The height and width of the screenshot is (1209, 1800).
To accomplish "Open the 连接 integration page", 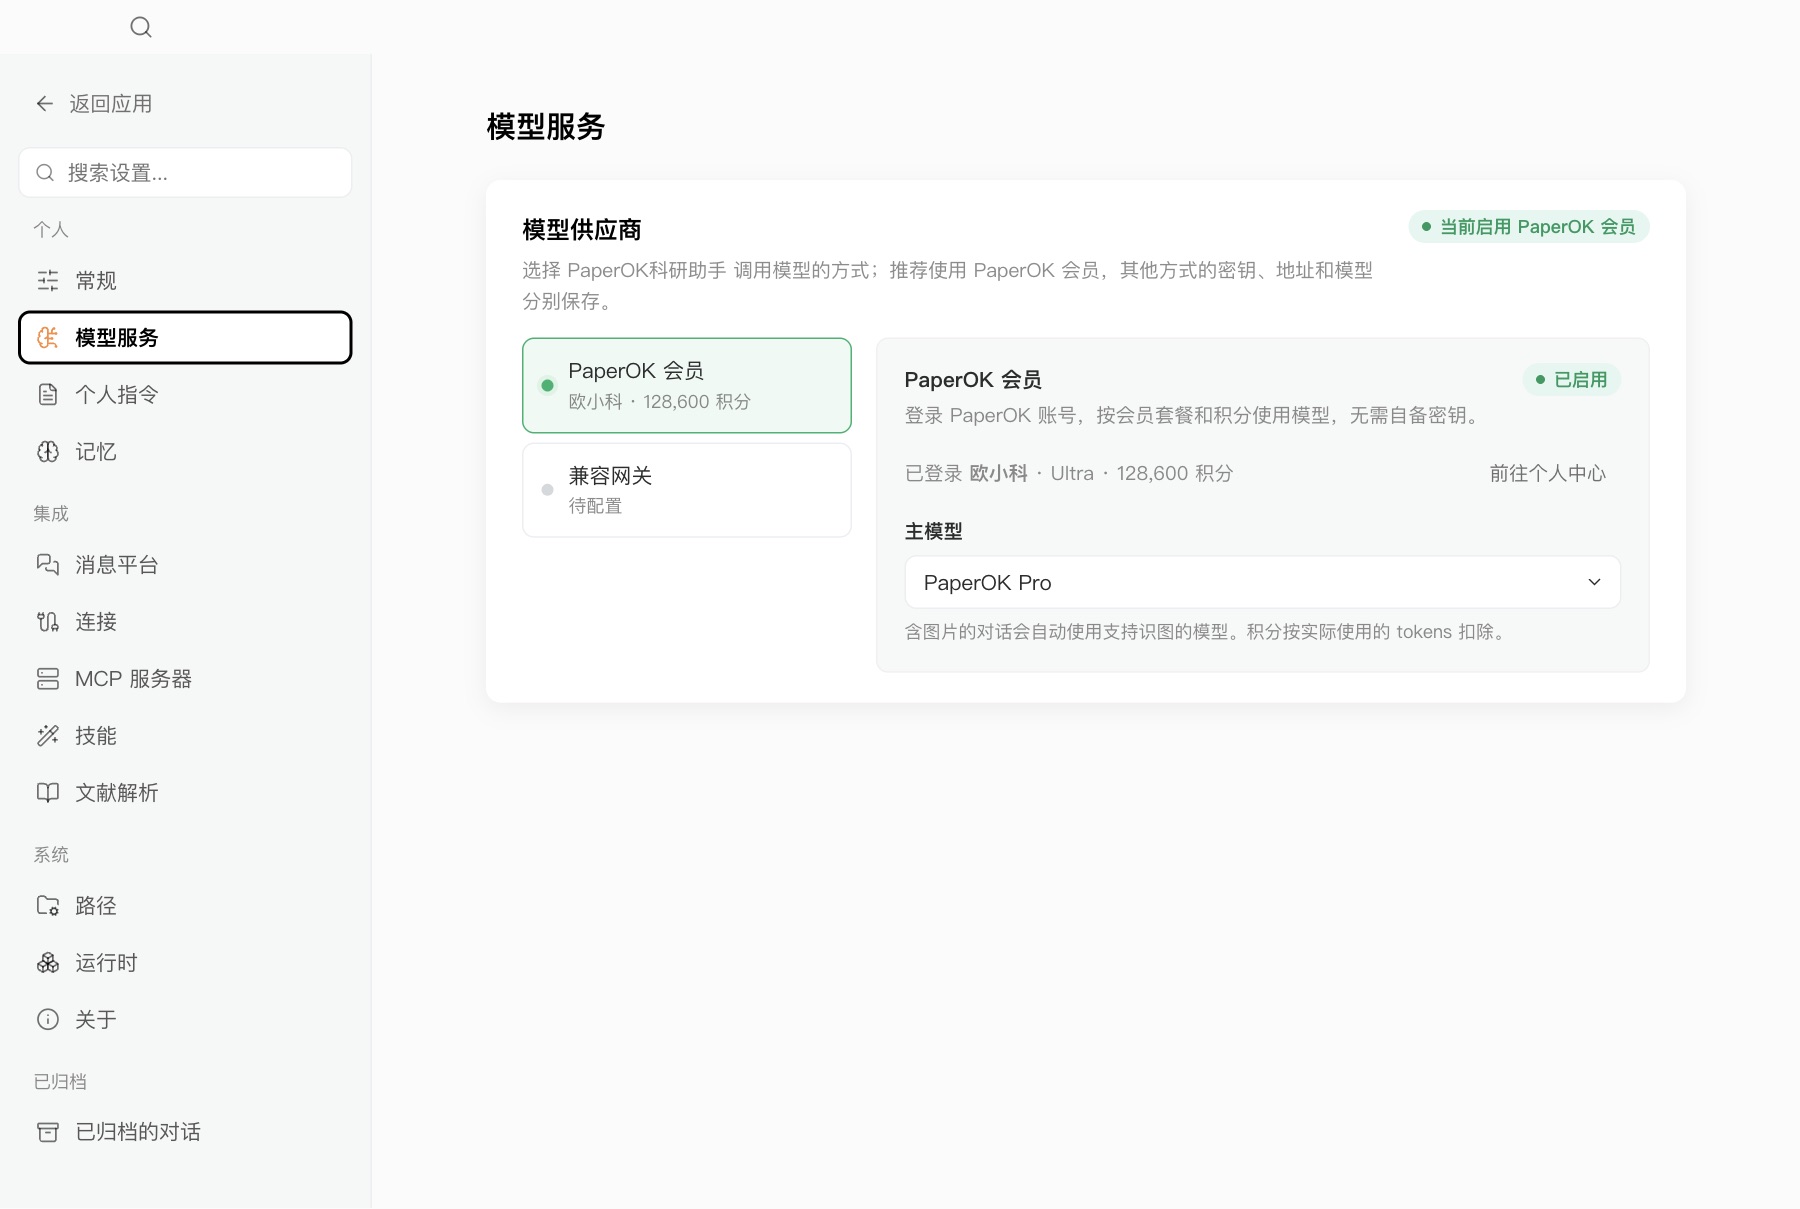I will pos(185,622).
